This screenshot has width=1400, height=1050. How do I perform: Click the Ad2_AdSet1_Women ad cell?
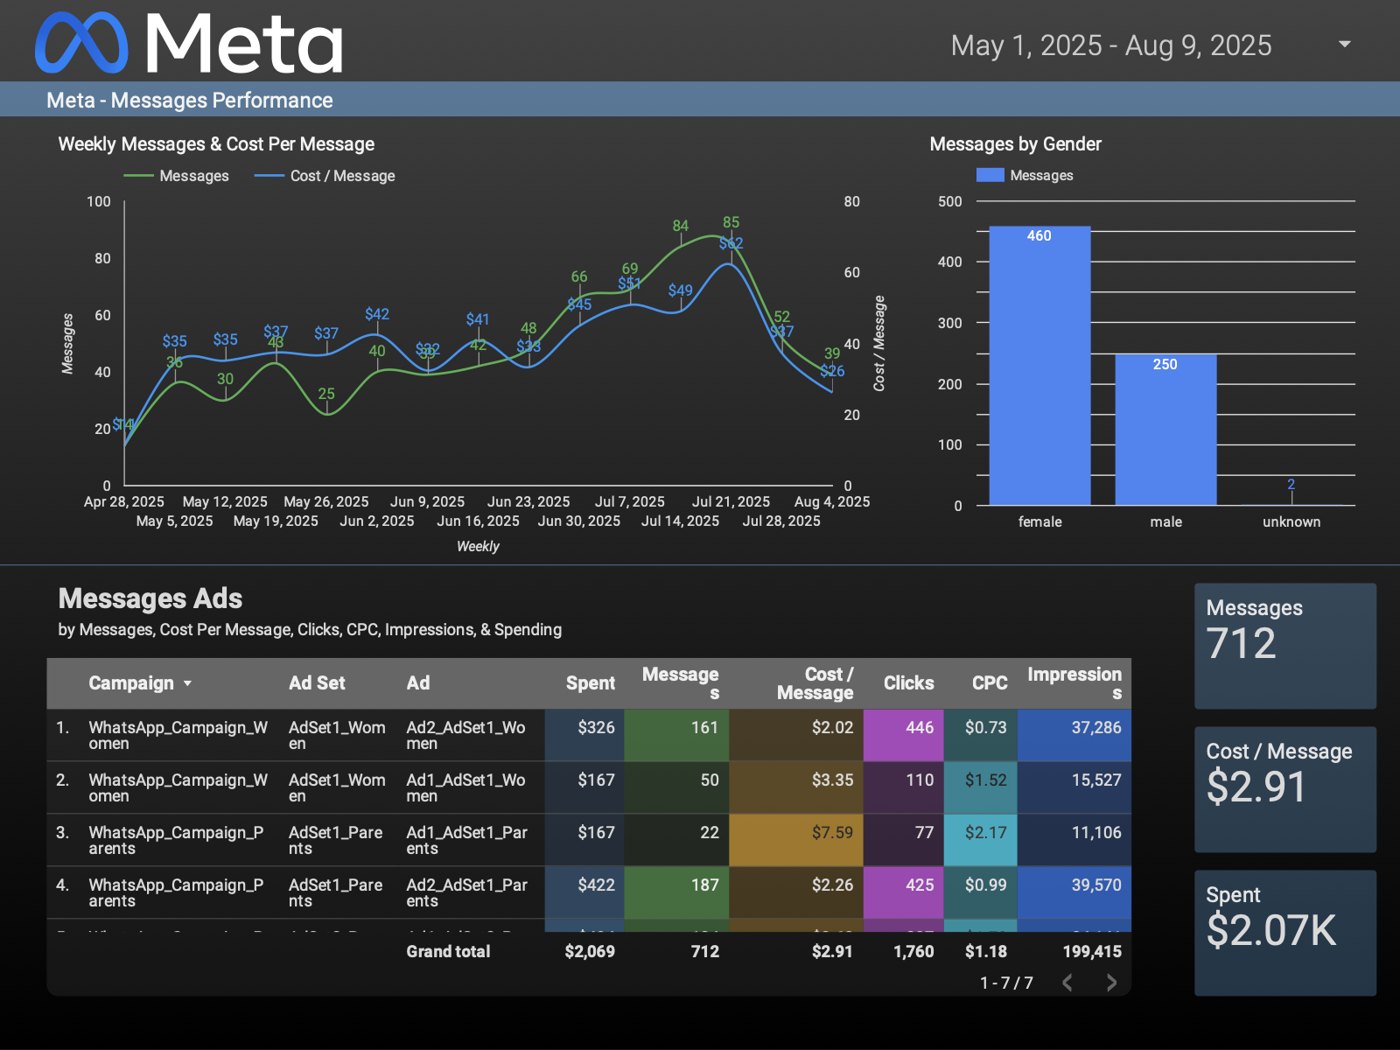[466, 736]
